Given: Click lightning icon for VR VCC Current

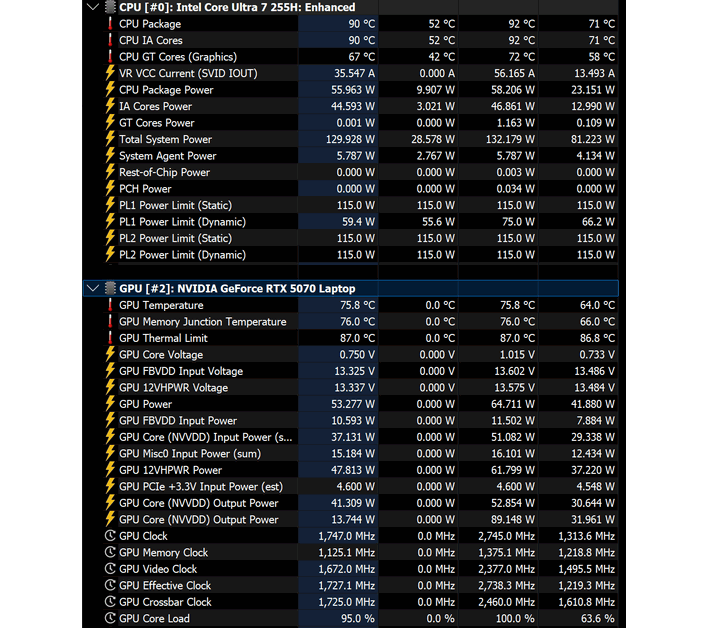Looking at the screenshot, I should click(110, 73).
